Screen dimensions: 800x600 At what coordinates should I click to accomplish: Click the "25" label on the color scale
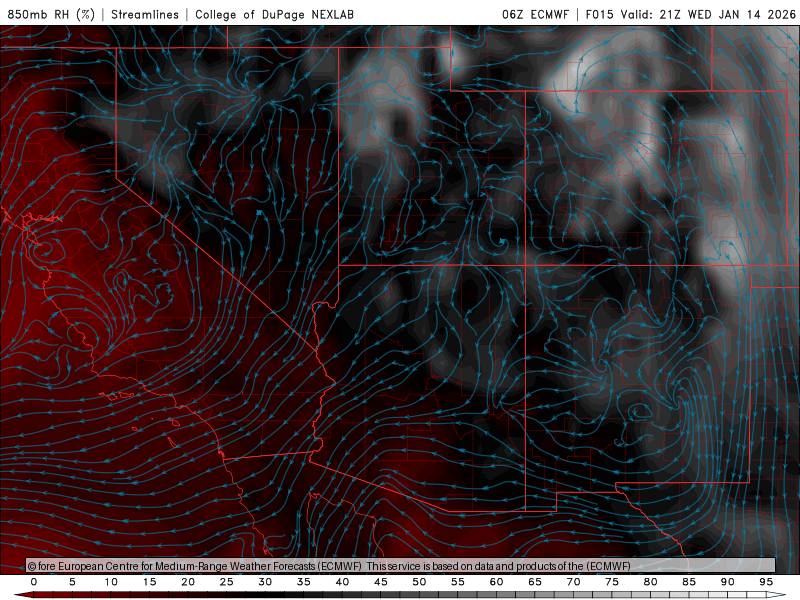tap(227, 582)
